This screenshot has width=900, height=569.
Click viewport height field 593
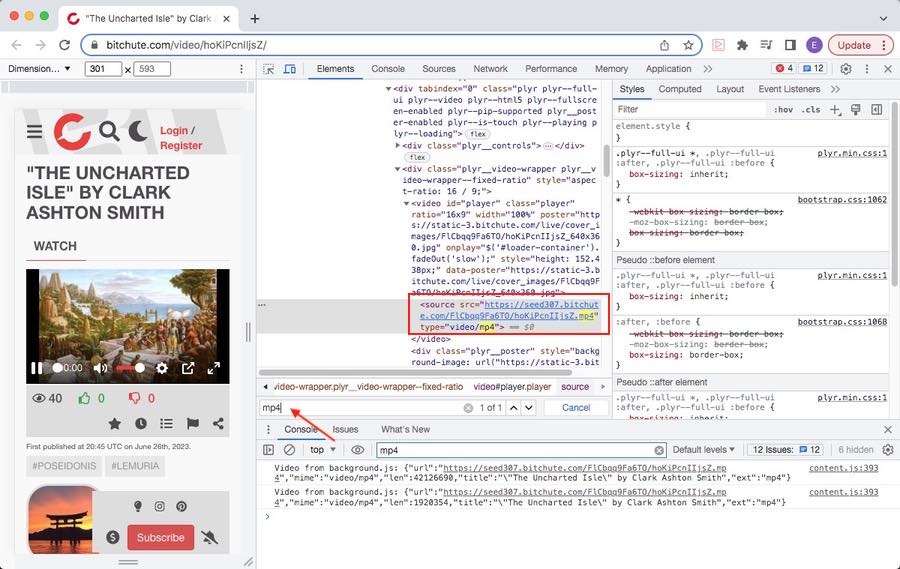(x=152, y=69)
